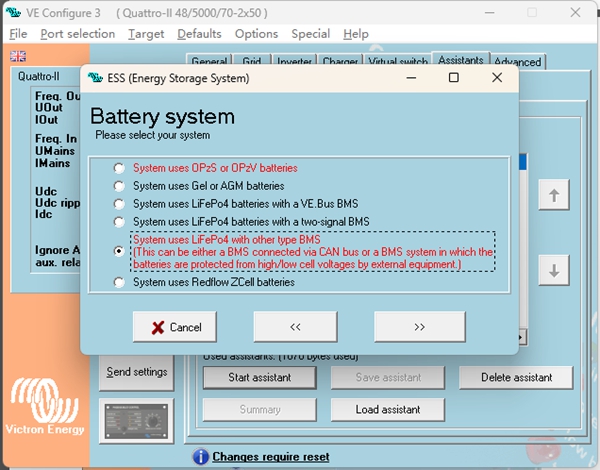Switch to the General tab
Viewport: 600px width, 470px height.
[209, 61]
